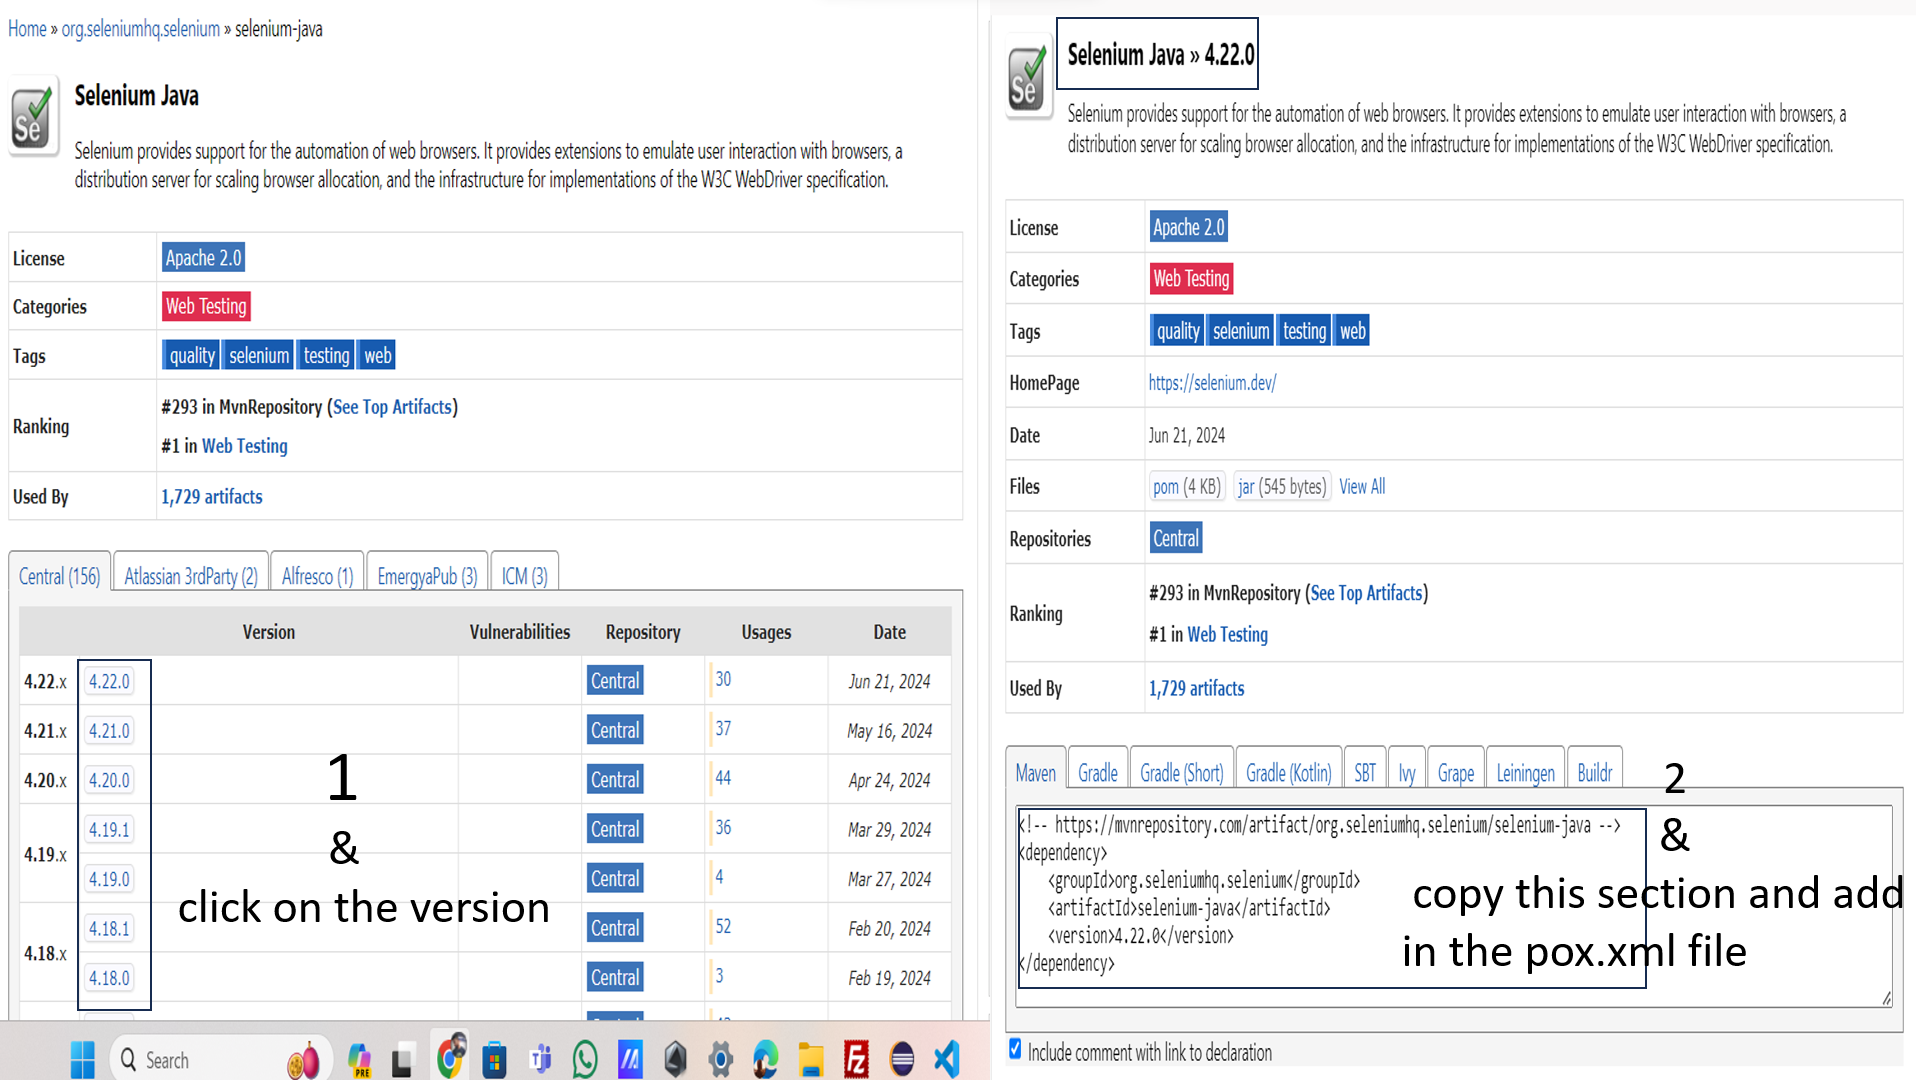Launch FileZilla from the taskbar
The height and width of the screenshot is (1080, 1920).
click(x=856, y=1059)
